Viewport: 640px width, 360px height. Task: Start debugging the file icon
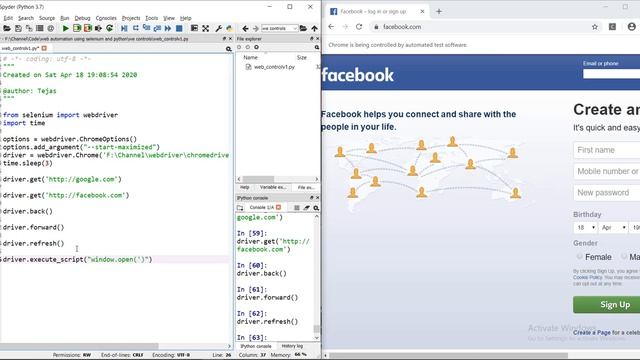pos(124,29)
